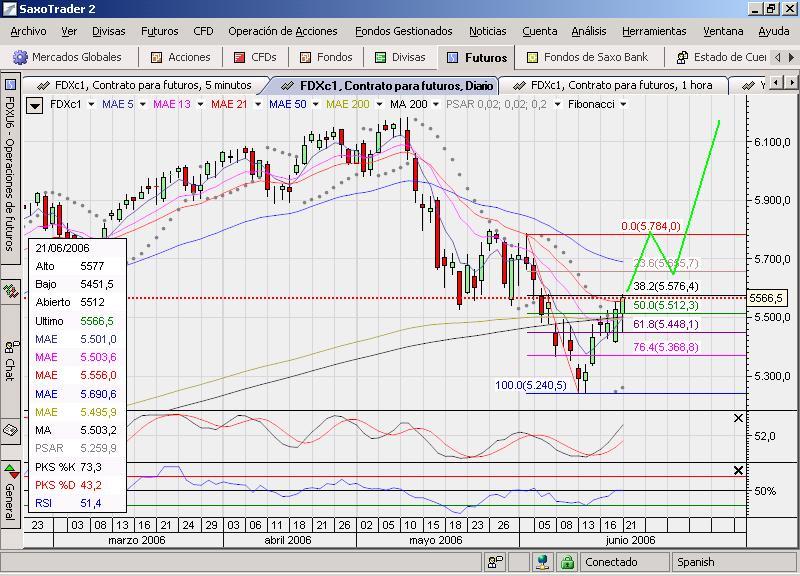The height and width of the screenshot is (576, 800).
Task: Expand the MAE 21 indicator dropdown
Action: (x=258, y=105)
